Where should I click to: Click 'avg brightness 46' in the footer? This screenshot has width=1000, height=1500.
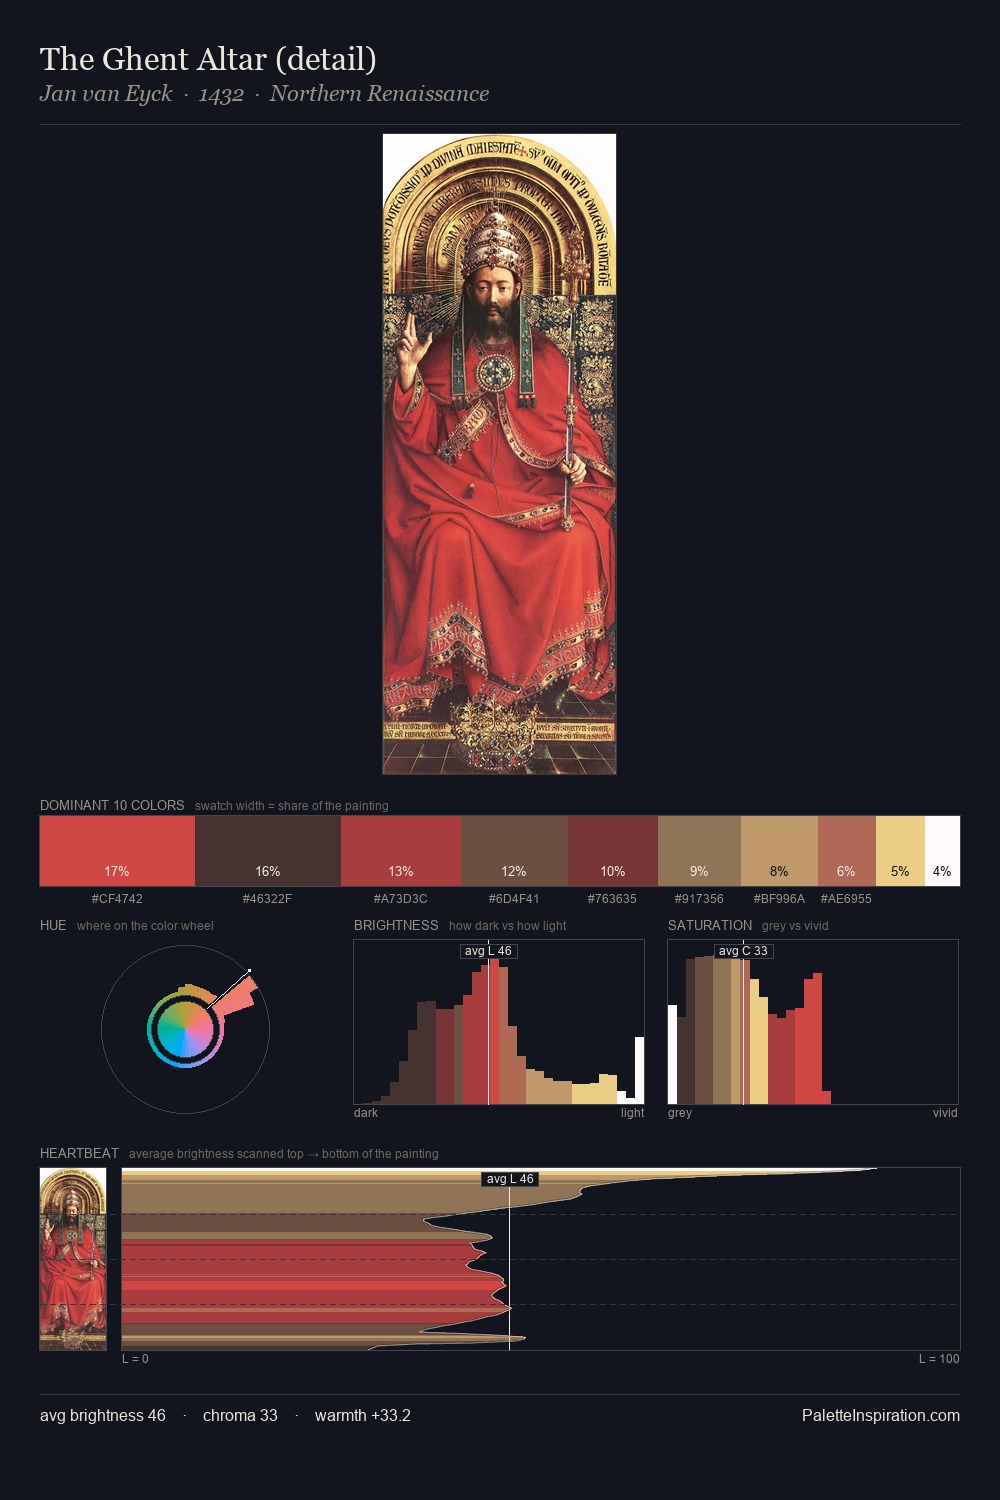pos(103,1415)
